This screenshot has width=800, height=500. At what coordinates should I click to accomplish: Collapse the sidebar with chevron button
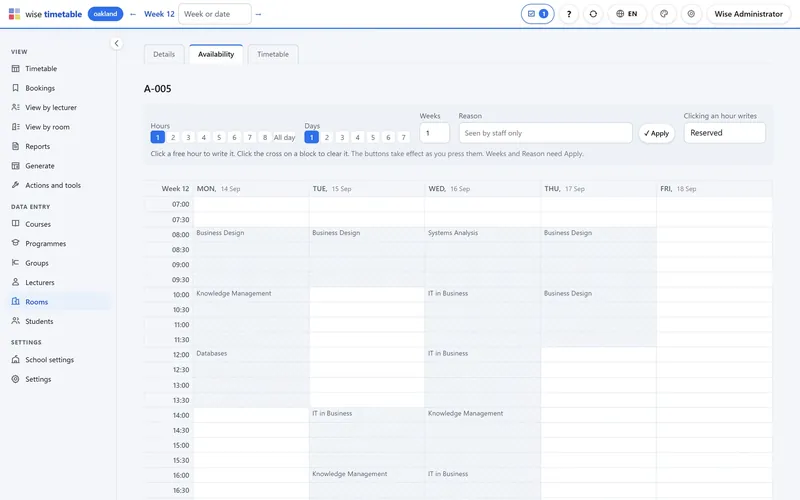point(116,43)
